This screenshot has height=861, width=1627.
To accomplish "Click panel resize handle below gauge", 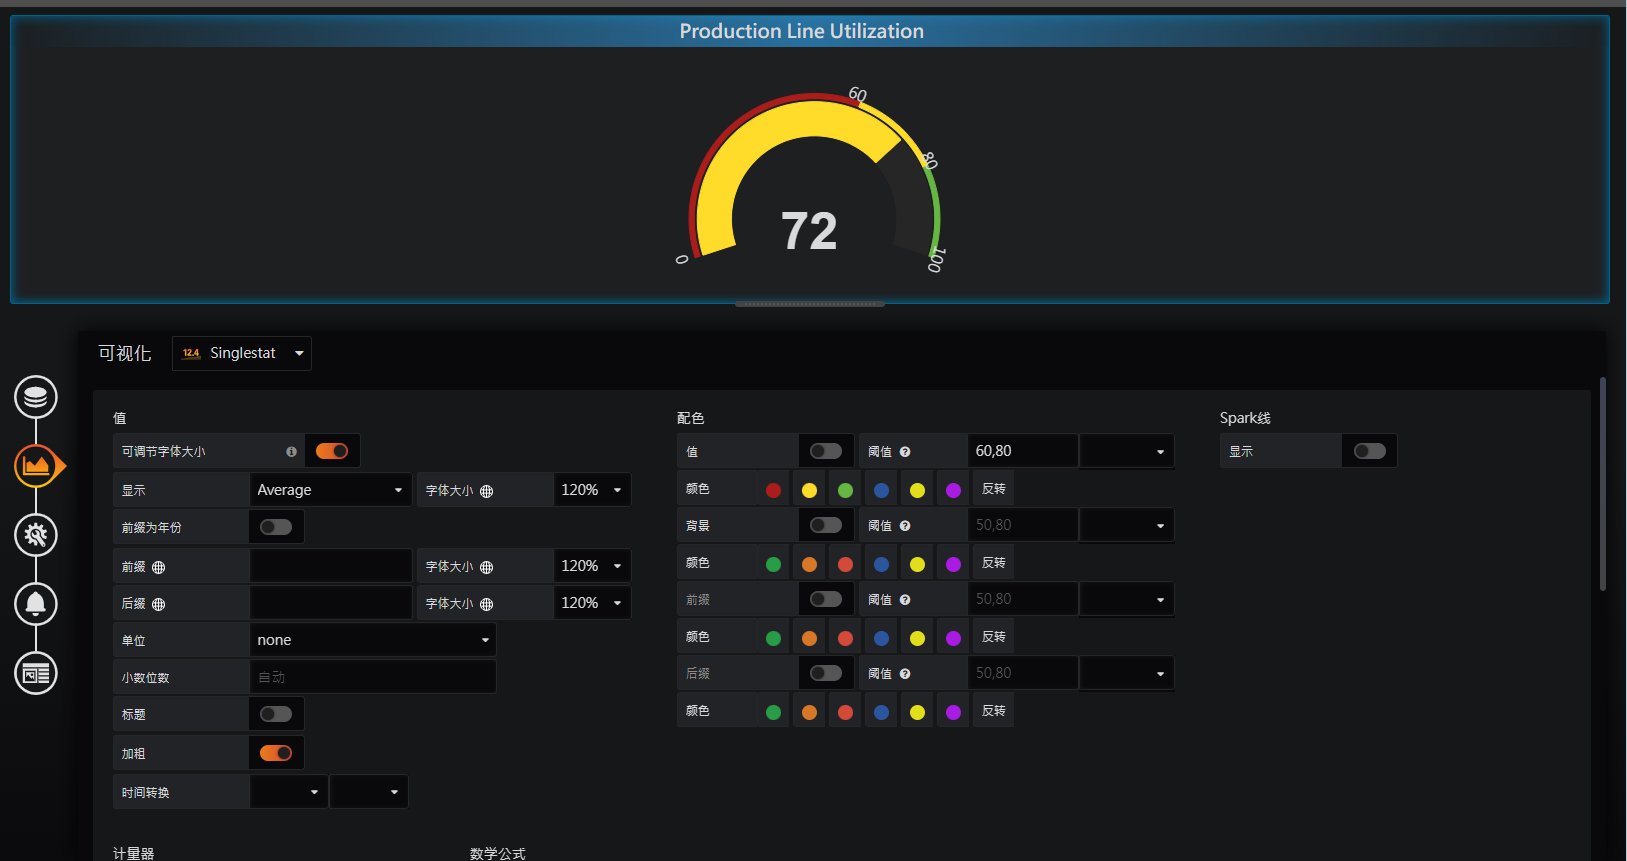I will click(x=810, y=304).
